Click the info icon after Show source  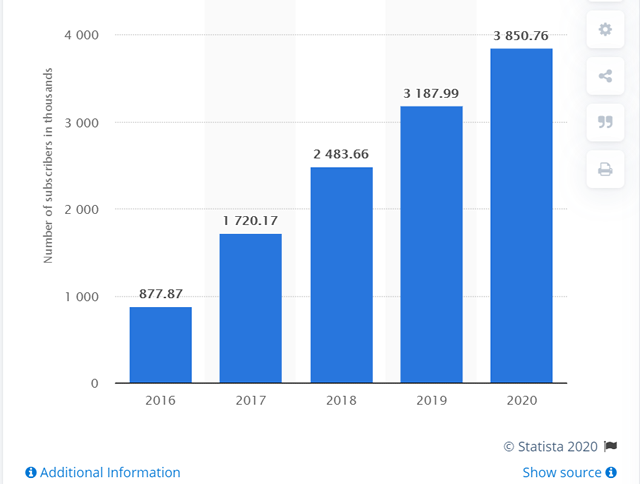(611, 472)
